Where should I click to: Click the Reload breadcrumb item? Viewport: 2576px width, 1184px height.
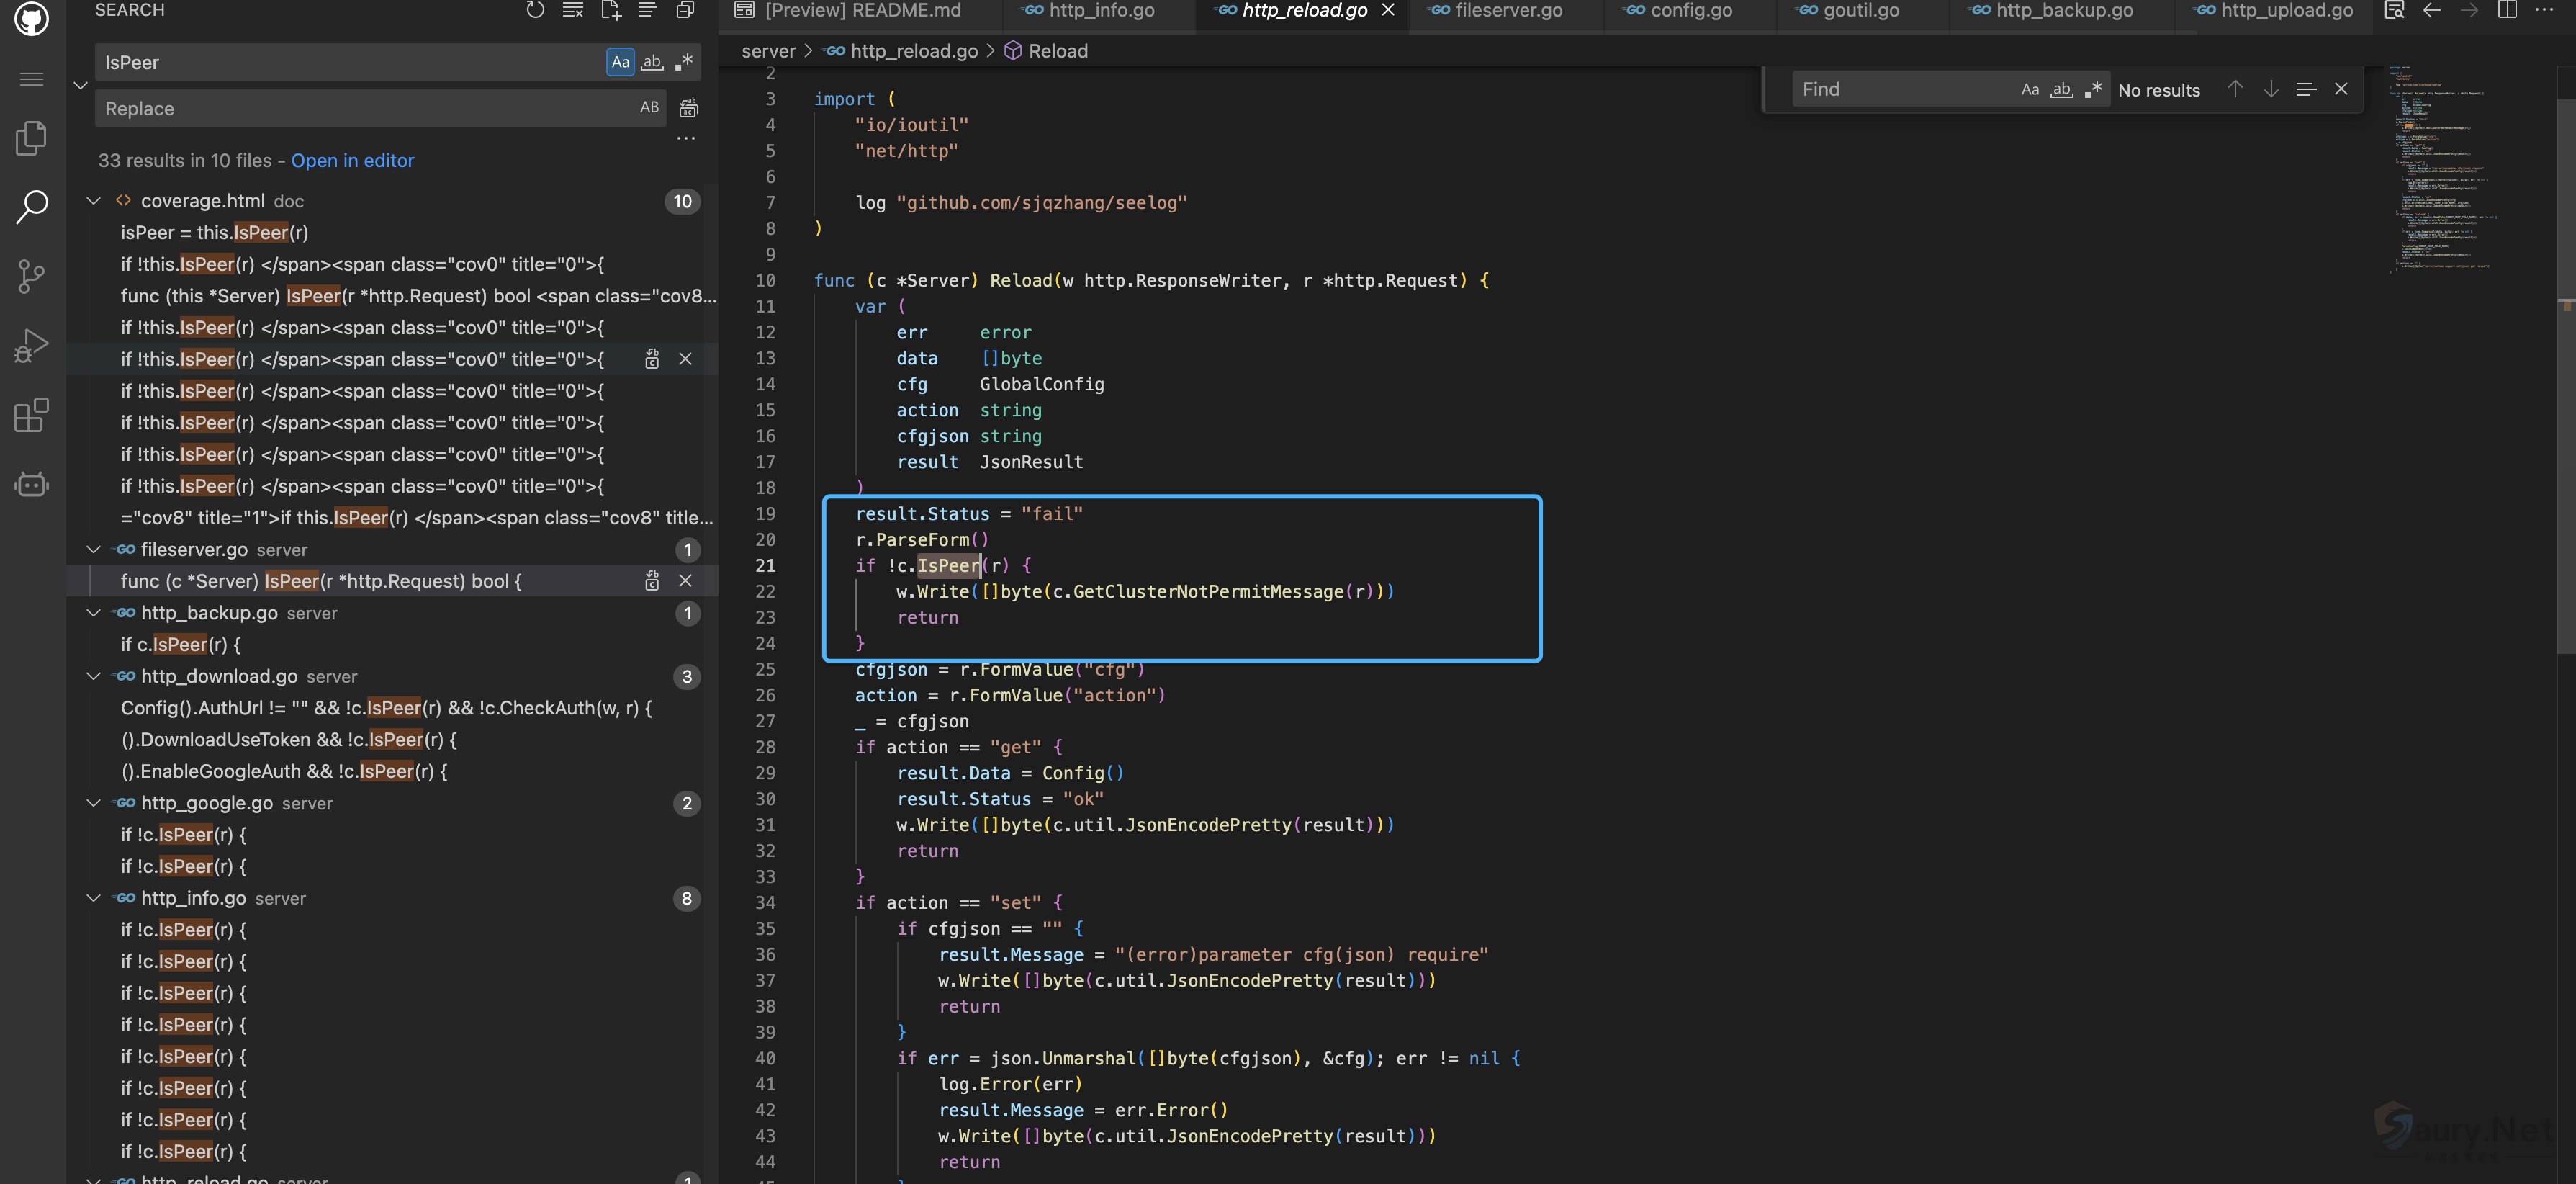(x=1057, y=51)
